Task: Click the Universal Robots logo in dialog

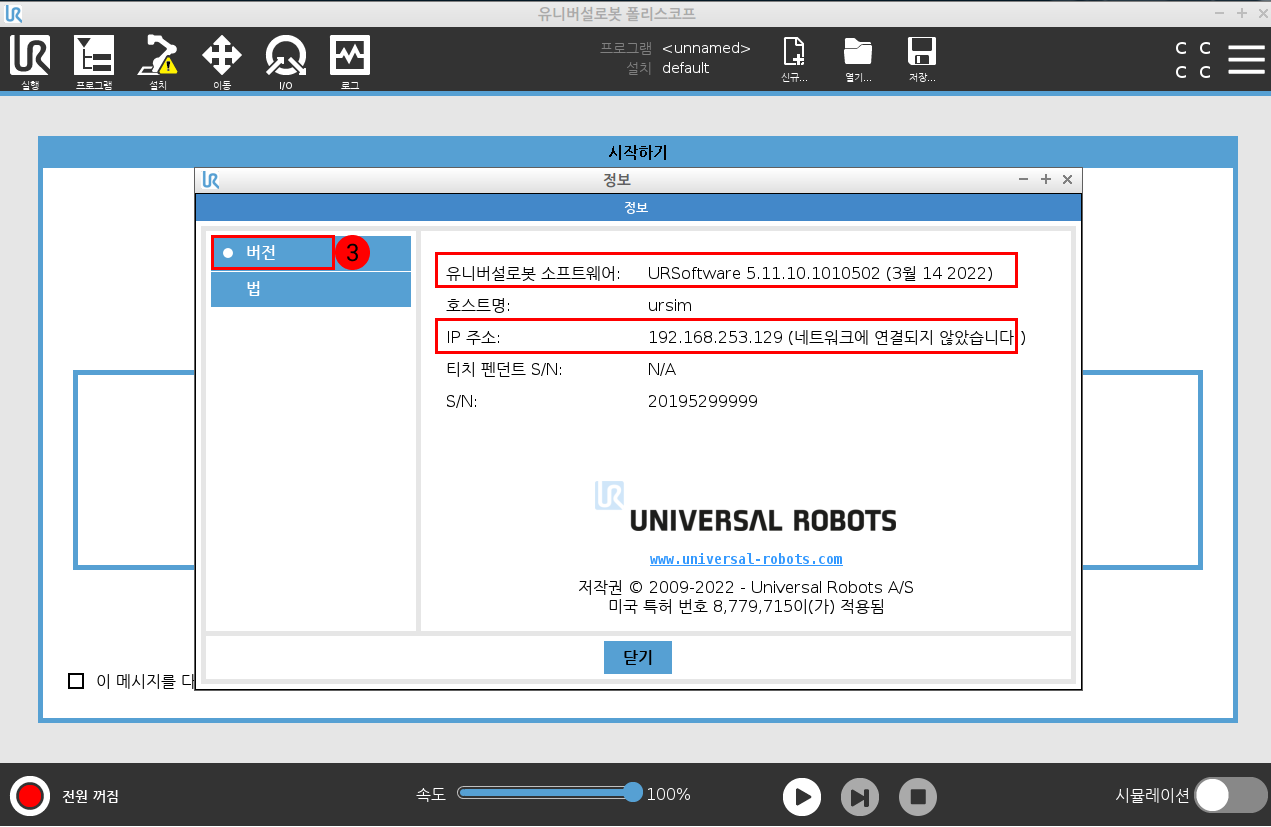Action: pyautogui.click(x=746, y=509)
